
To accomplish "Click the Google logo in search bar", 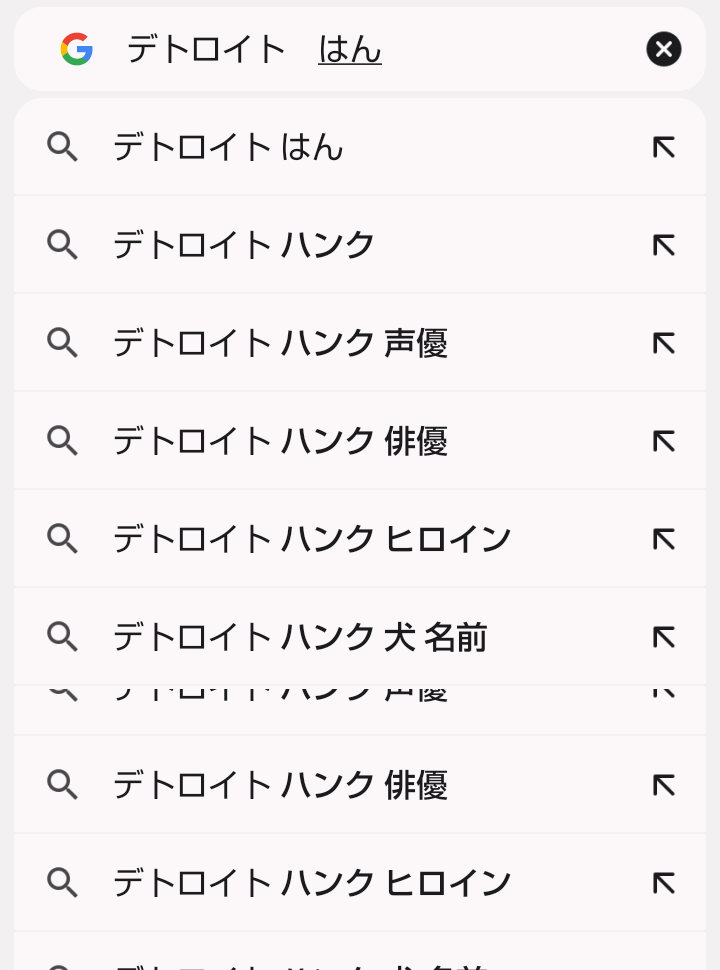I will pos(76,49).
